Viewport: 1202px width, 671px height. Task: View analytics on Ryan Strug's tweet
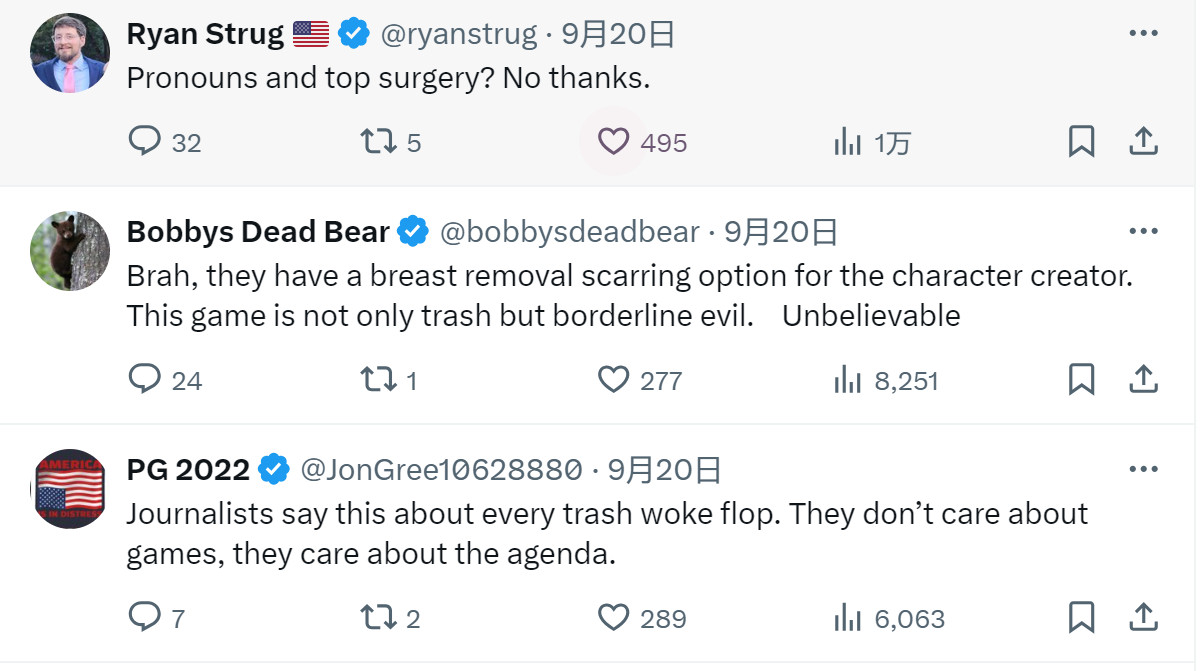[x=848, y=142]
